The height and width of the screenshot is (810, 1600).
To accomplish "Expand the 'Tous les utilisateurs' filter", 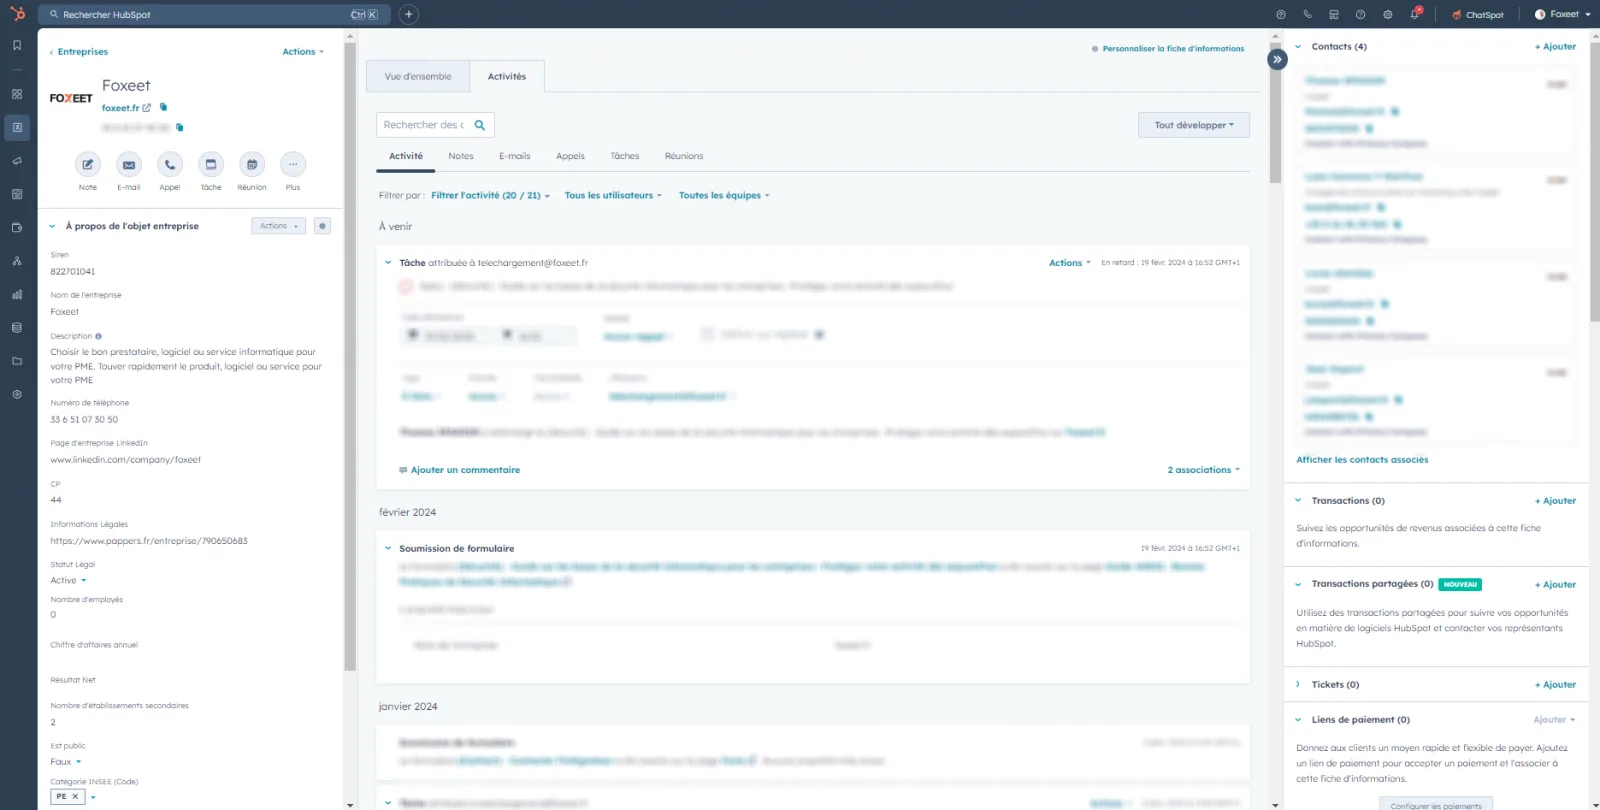I will coord(612,196).
